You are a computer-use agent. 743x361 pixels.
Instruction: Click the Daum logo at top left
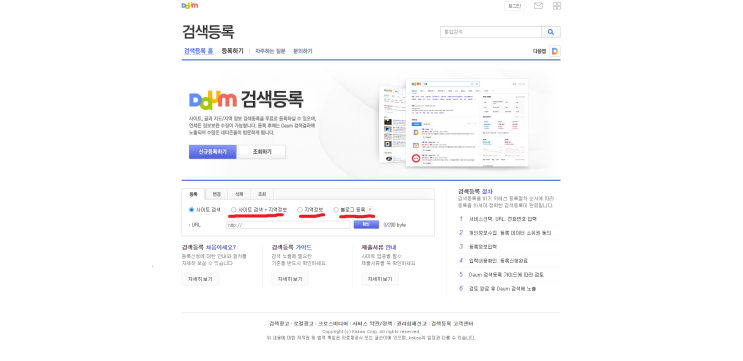pyautogui.click(x=190, y=6)
